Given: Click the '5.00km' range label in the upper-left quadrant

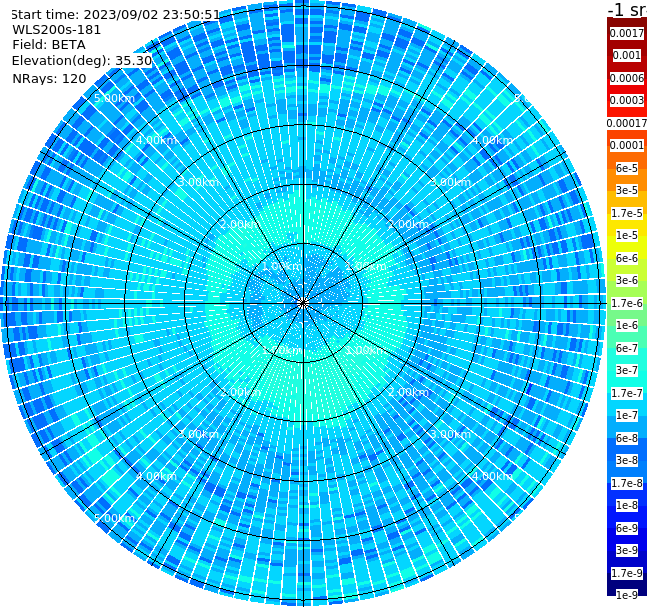Looking at the screenshot, I should pyautogui.click(x=114, y=99).
